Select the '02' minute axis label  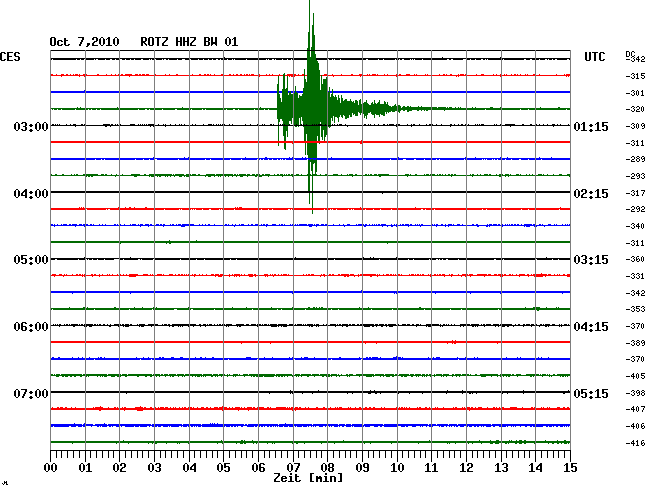tap(119, 468)
